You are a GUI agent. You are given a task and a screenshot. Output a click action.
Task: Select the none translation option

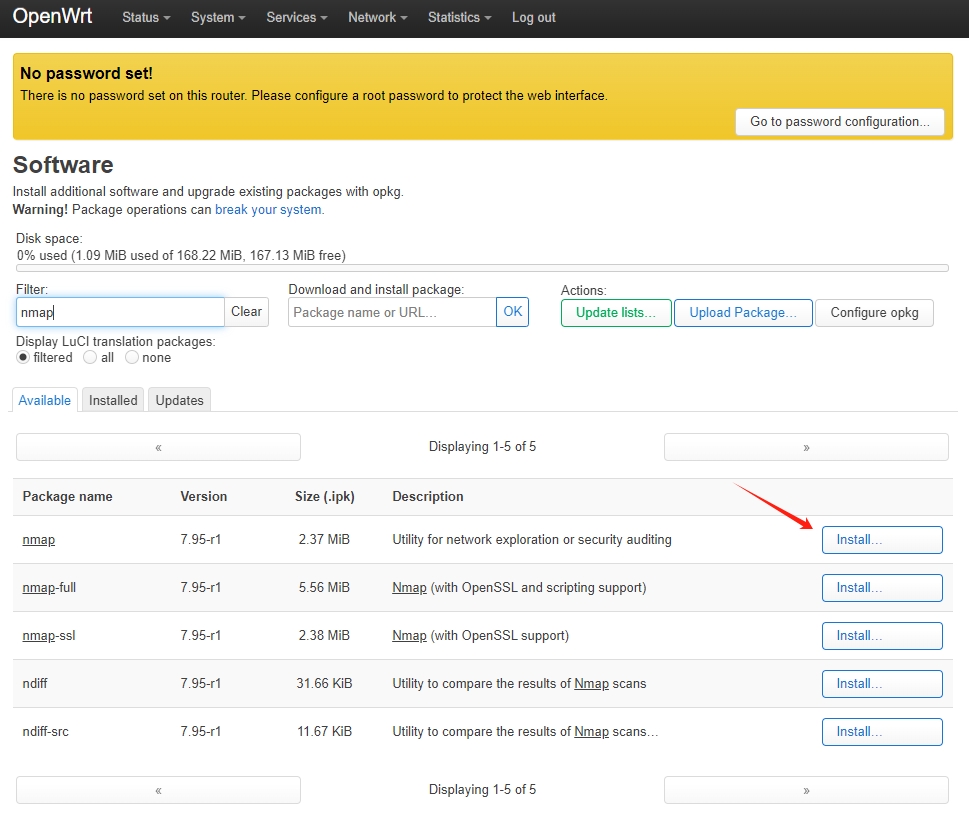pyautogui.click(x=132, y=357)
